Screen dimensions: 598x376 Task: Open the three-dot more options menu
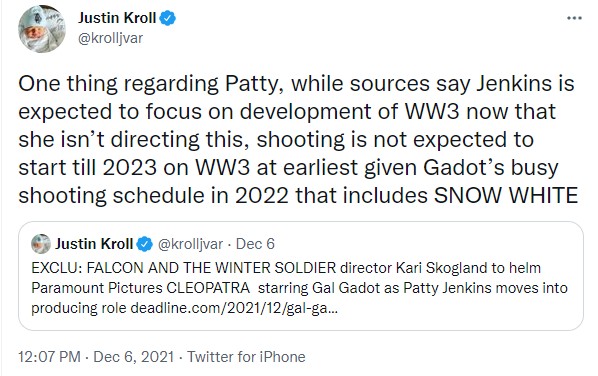tap(574, 18)
